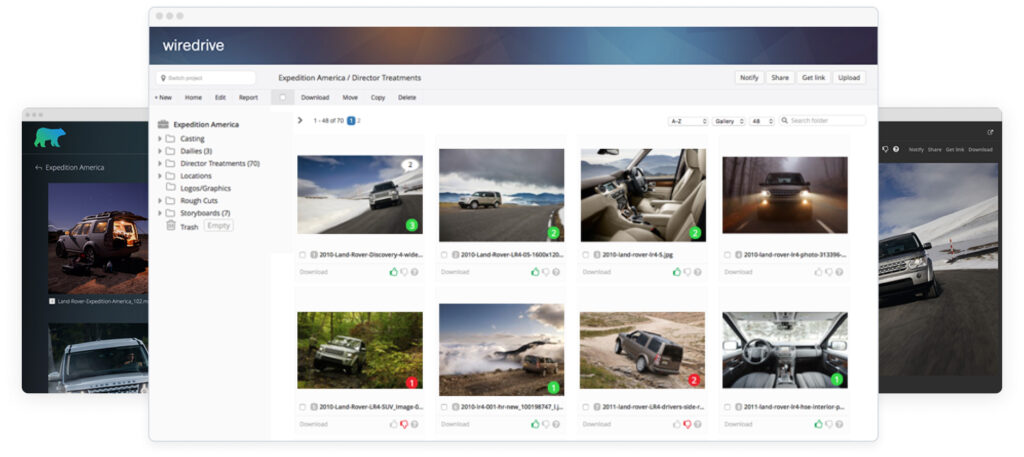This screenshot has height=457, width=1024.
Task: Open the comment bubble on first thumbnail
Action: click(x=410, y=165)
